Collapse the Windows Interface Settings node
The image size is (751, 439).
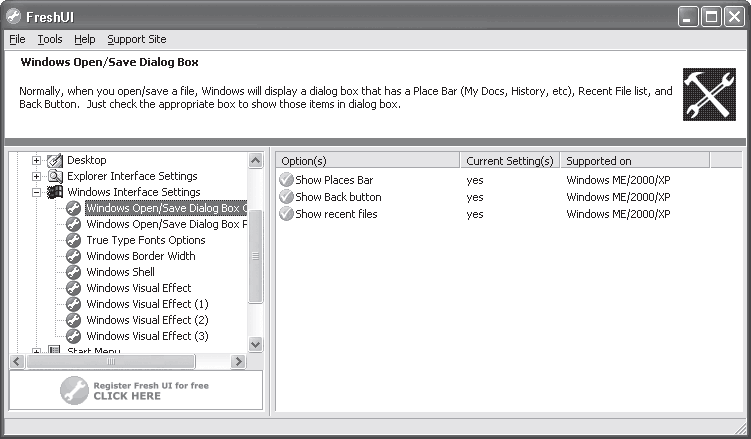point(36,192)
